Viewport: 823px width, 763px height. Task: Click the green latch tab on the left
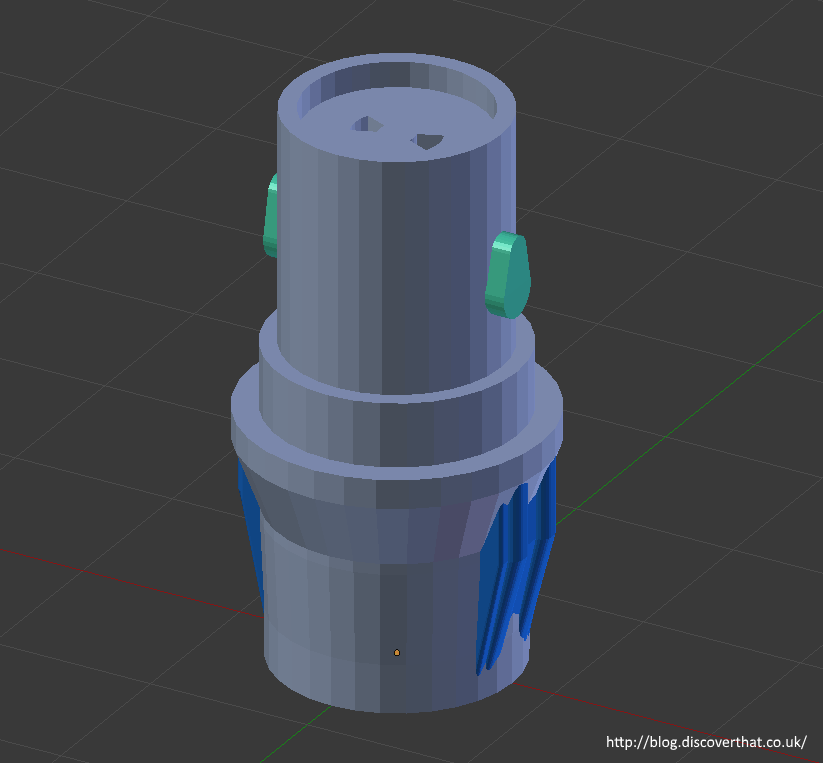click(x=270, y=212)
